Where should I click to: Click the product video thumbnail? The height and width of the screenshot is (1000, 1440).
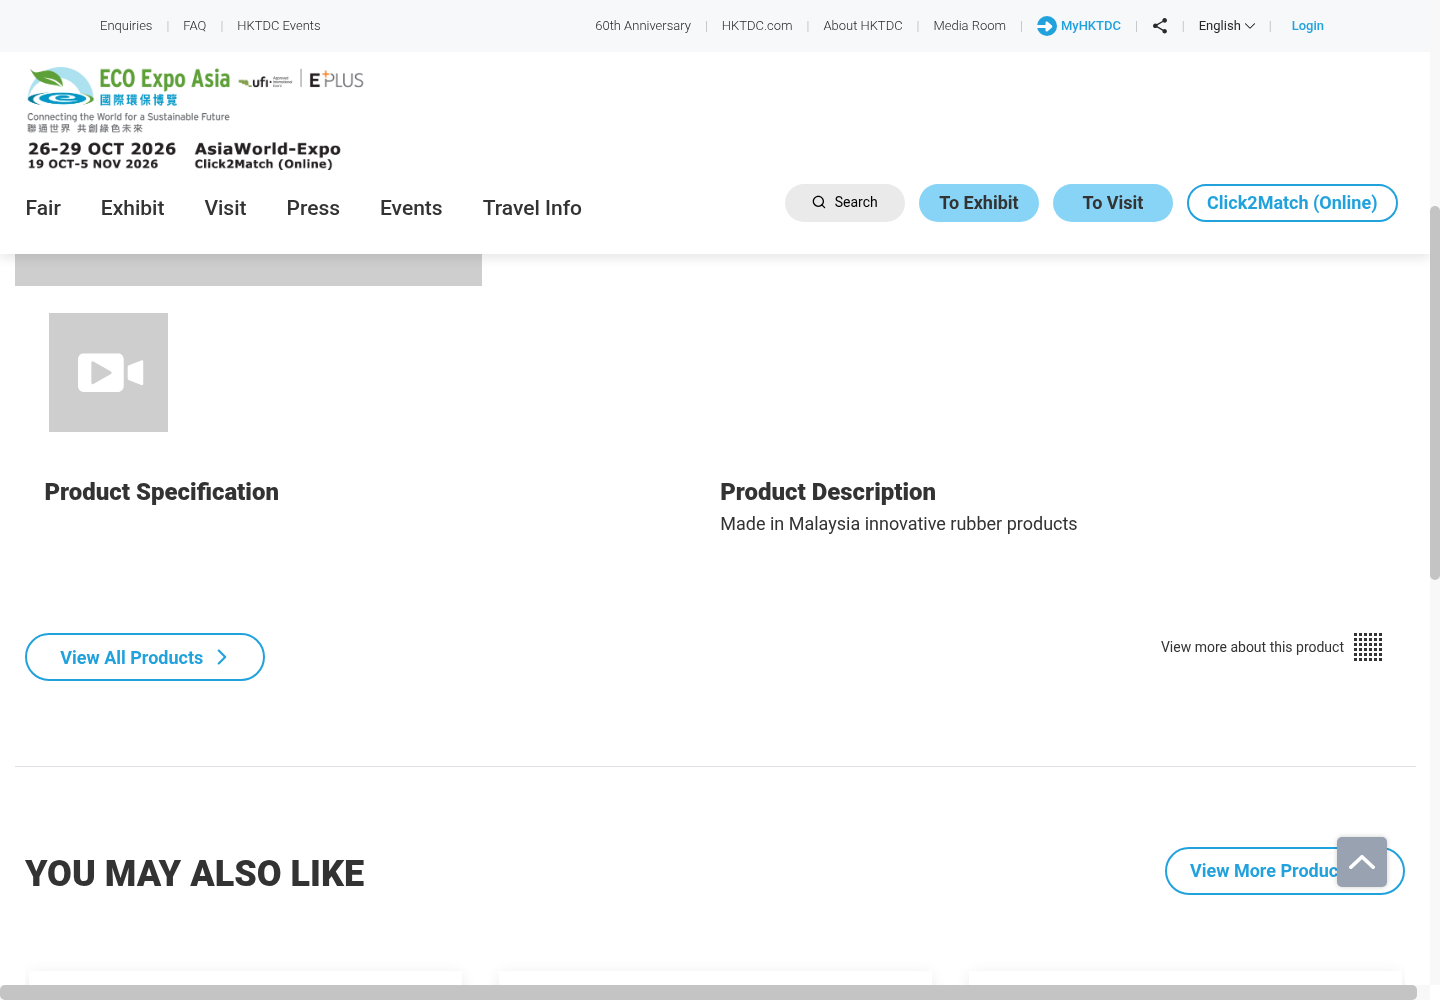[x=108, y=372]
